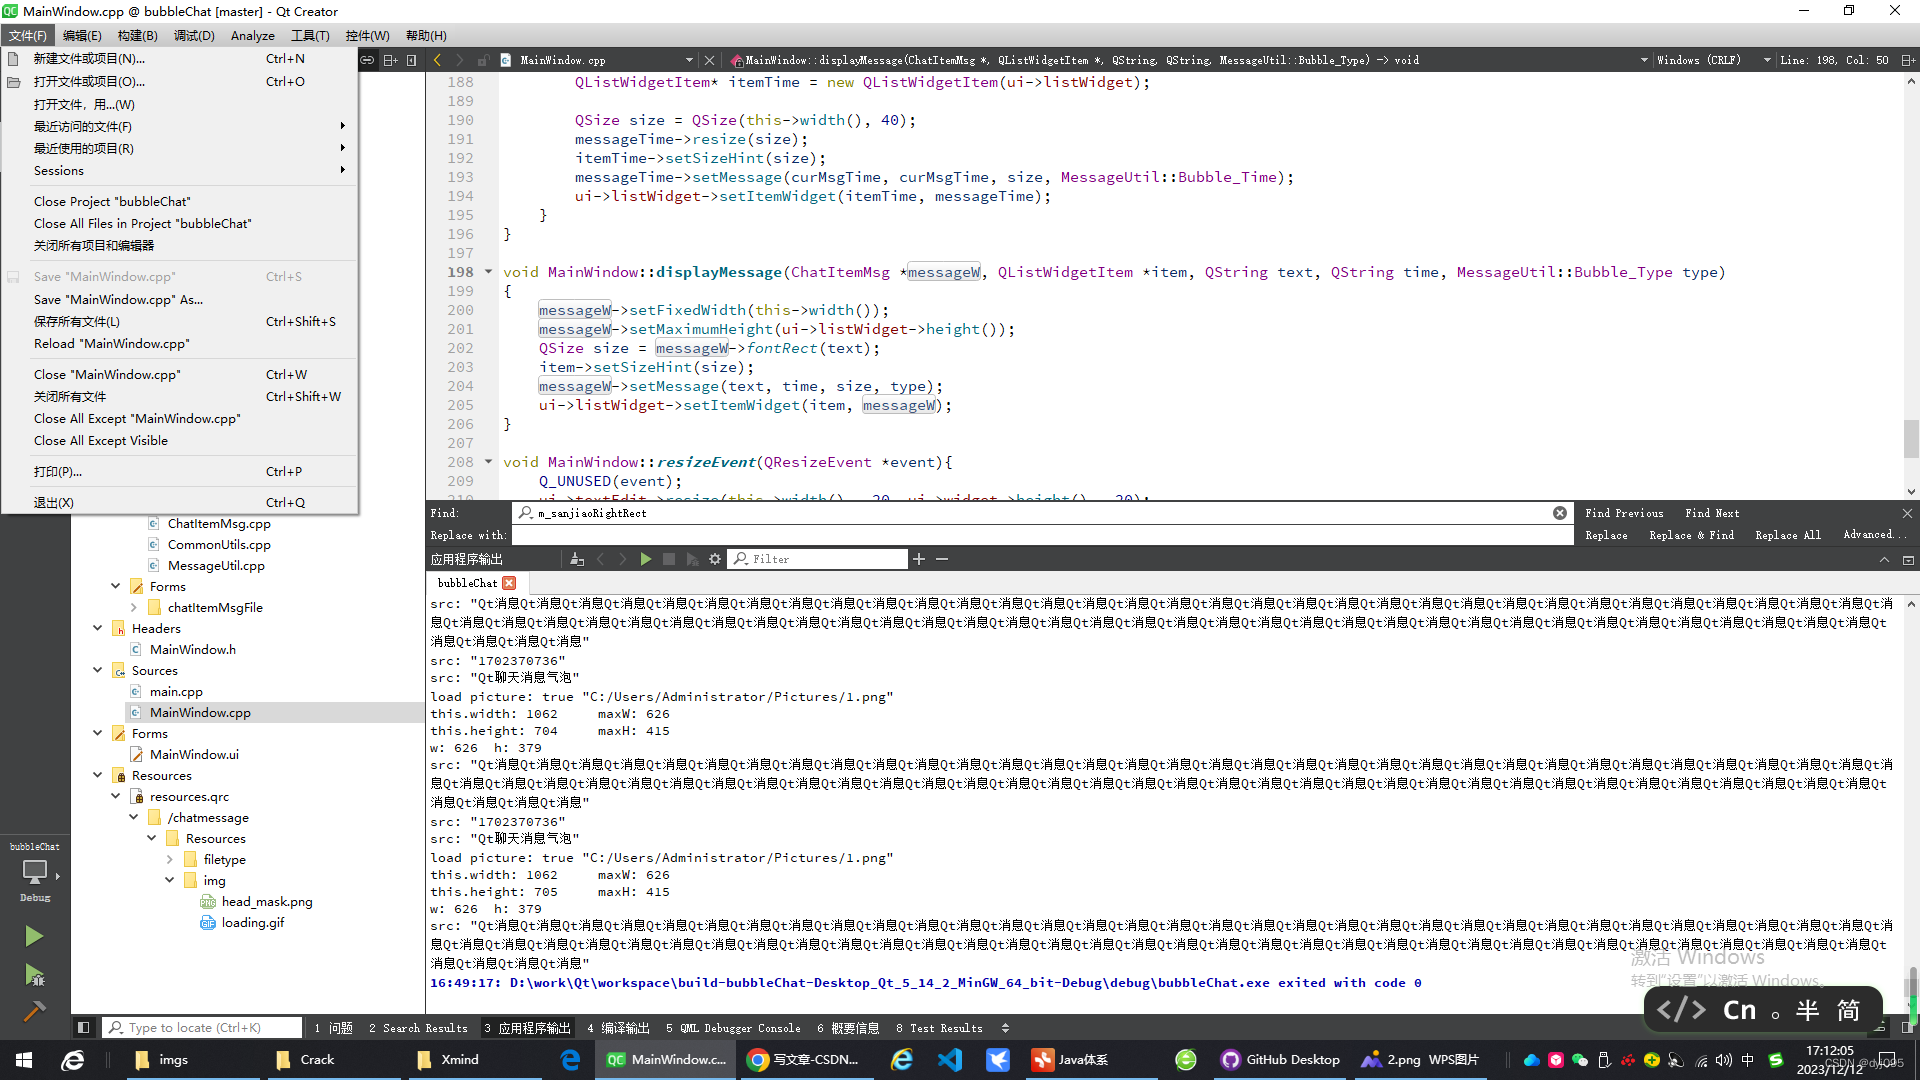Click 退出(X) in the File menu
1920x1080 pixels.
[x=180, y=502]
